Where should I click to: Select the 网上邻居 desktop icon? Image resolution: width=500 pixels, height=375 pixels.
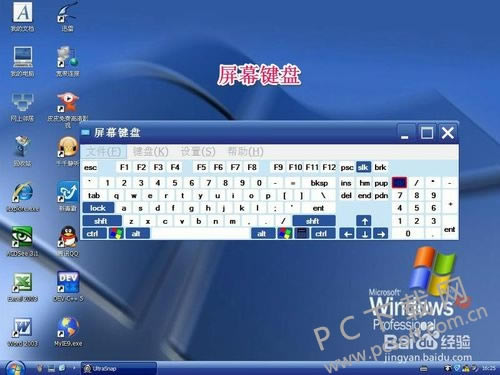pyautogui.click(x=22, y=107)
